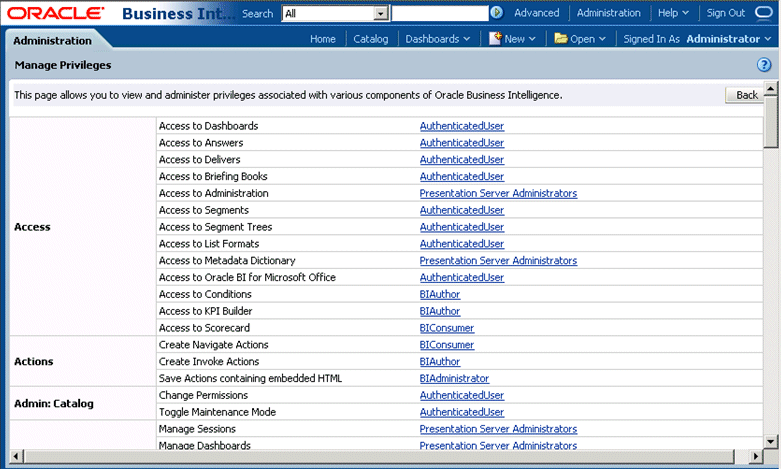Open AuthenticatedUser for Access to Dashboards

(x=462, y=126)
